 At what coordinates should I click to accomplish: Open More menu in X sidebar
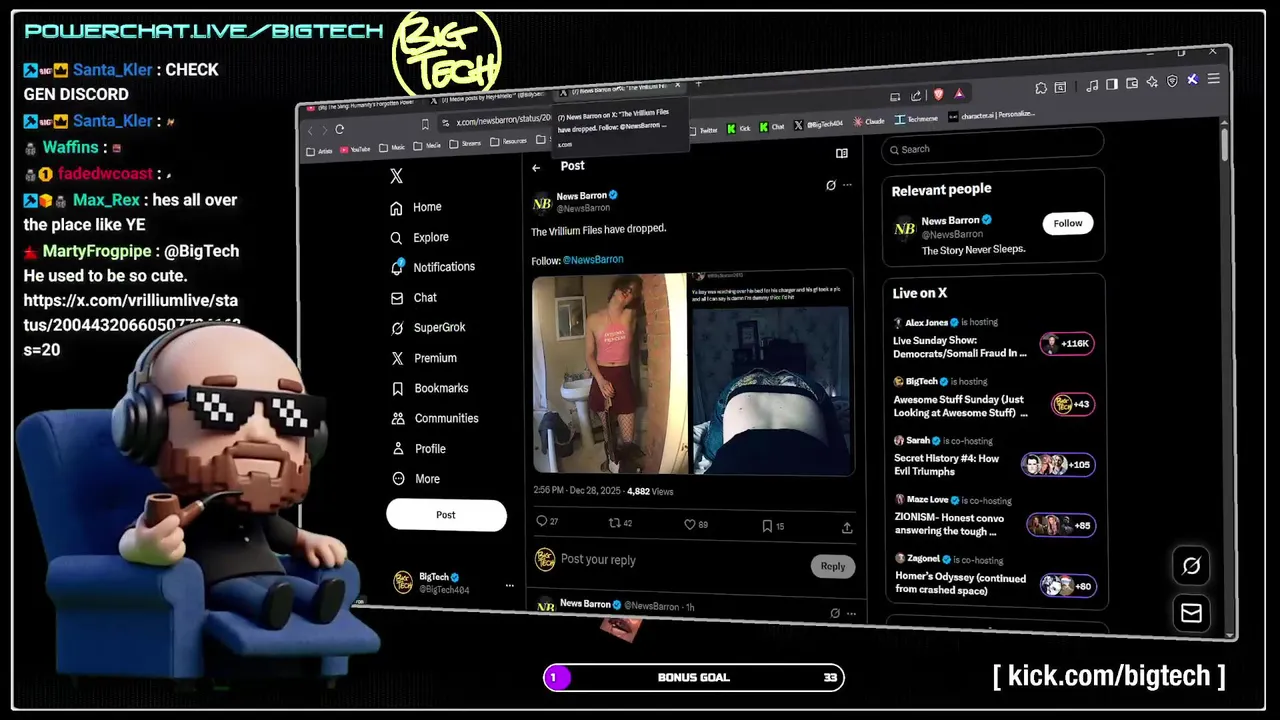[x=416, y=479]
